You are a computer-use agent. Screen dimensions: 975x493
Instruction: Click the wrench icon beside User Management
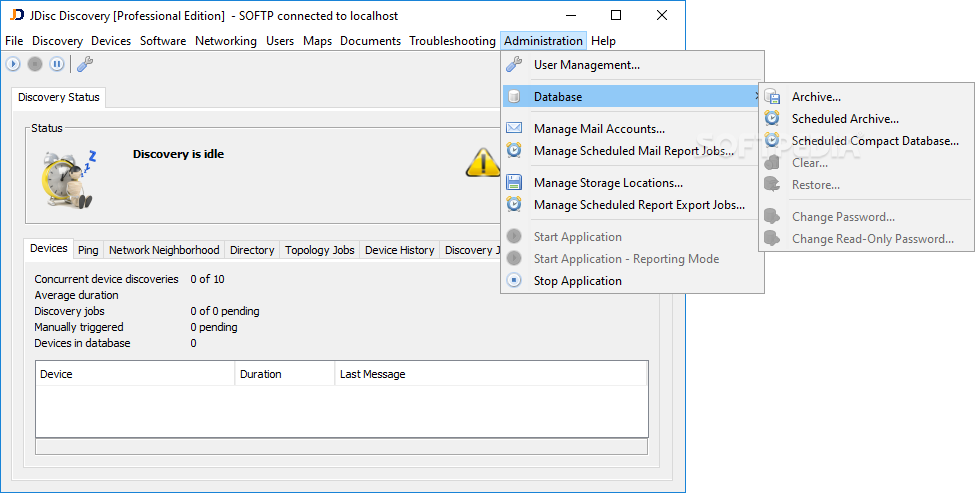[514, 64]
